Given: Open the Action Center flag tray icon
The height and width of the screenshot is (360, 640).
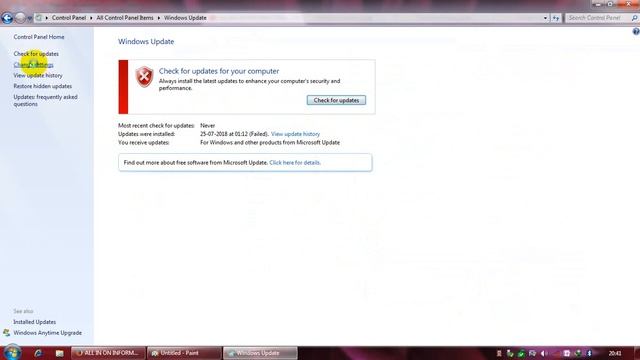Looking at the screenshot, I should tap(532, 353).
